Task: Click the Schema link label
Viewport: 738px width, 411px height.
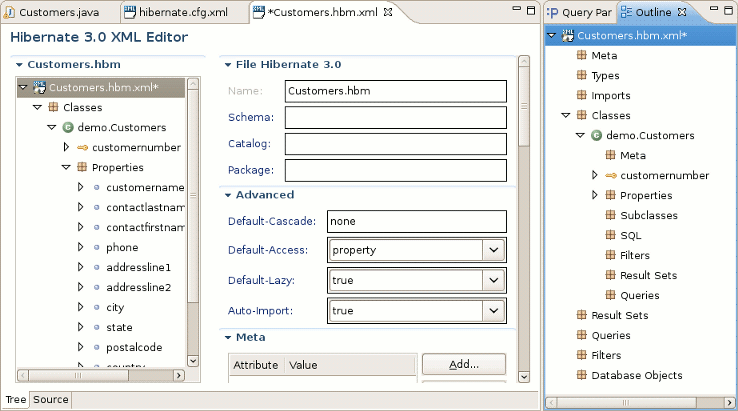Action: click(245, 118)
